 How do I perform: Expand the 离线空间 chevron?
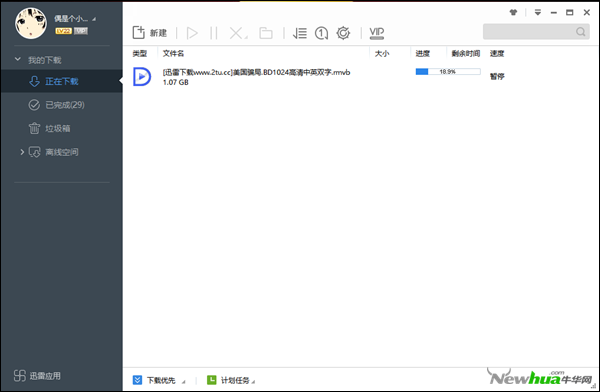point(22,152)
